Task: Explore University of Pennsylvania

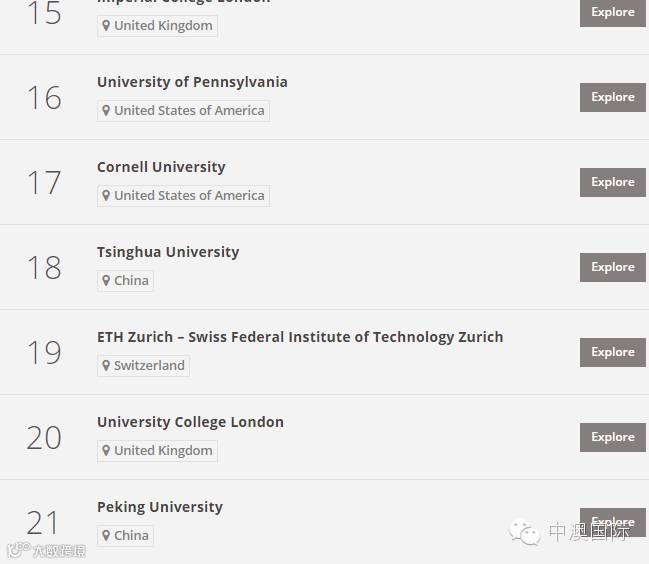Action: click(613, 98)
